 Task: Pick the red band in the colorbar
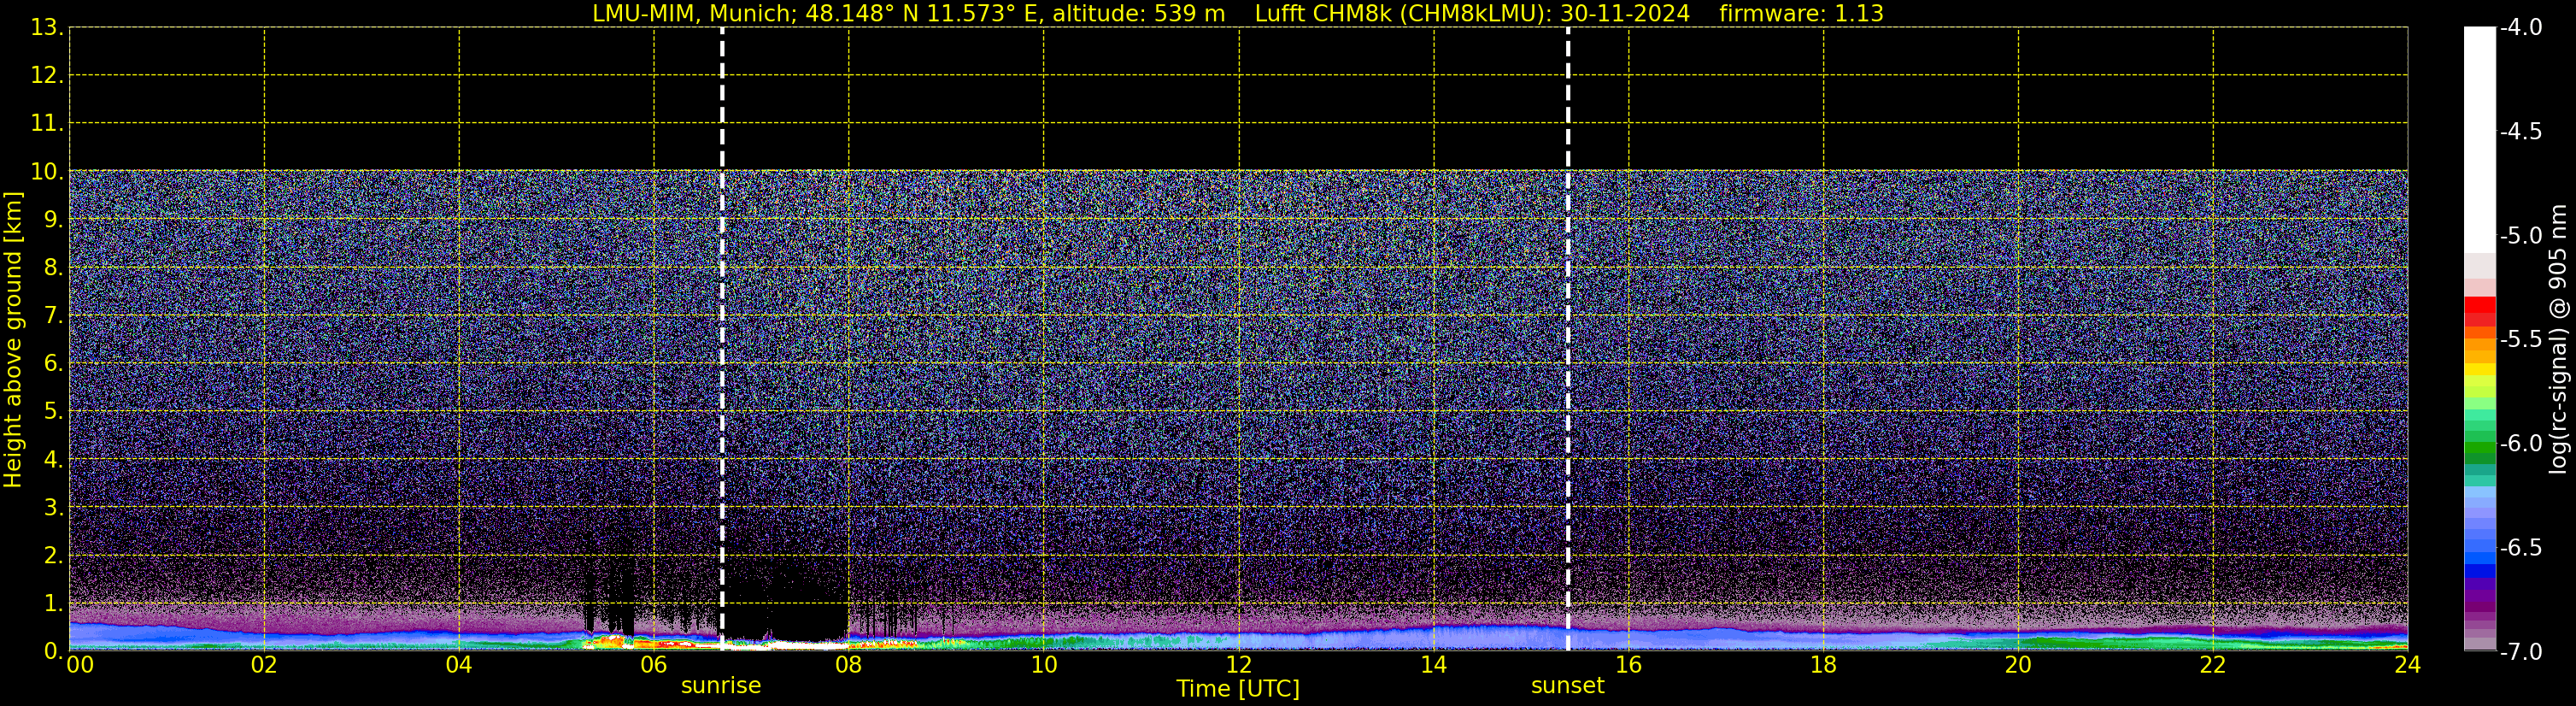2479,312
